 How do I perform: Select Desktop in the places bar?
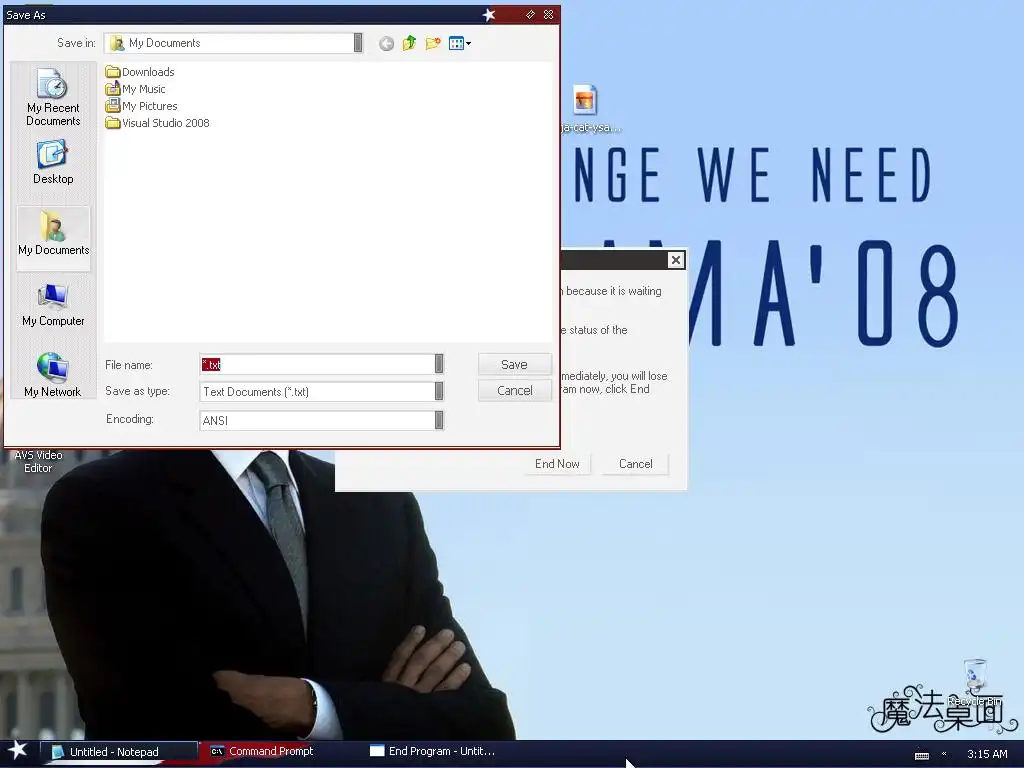pos(53,162)
